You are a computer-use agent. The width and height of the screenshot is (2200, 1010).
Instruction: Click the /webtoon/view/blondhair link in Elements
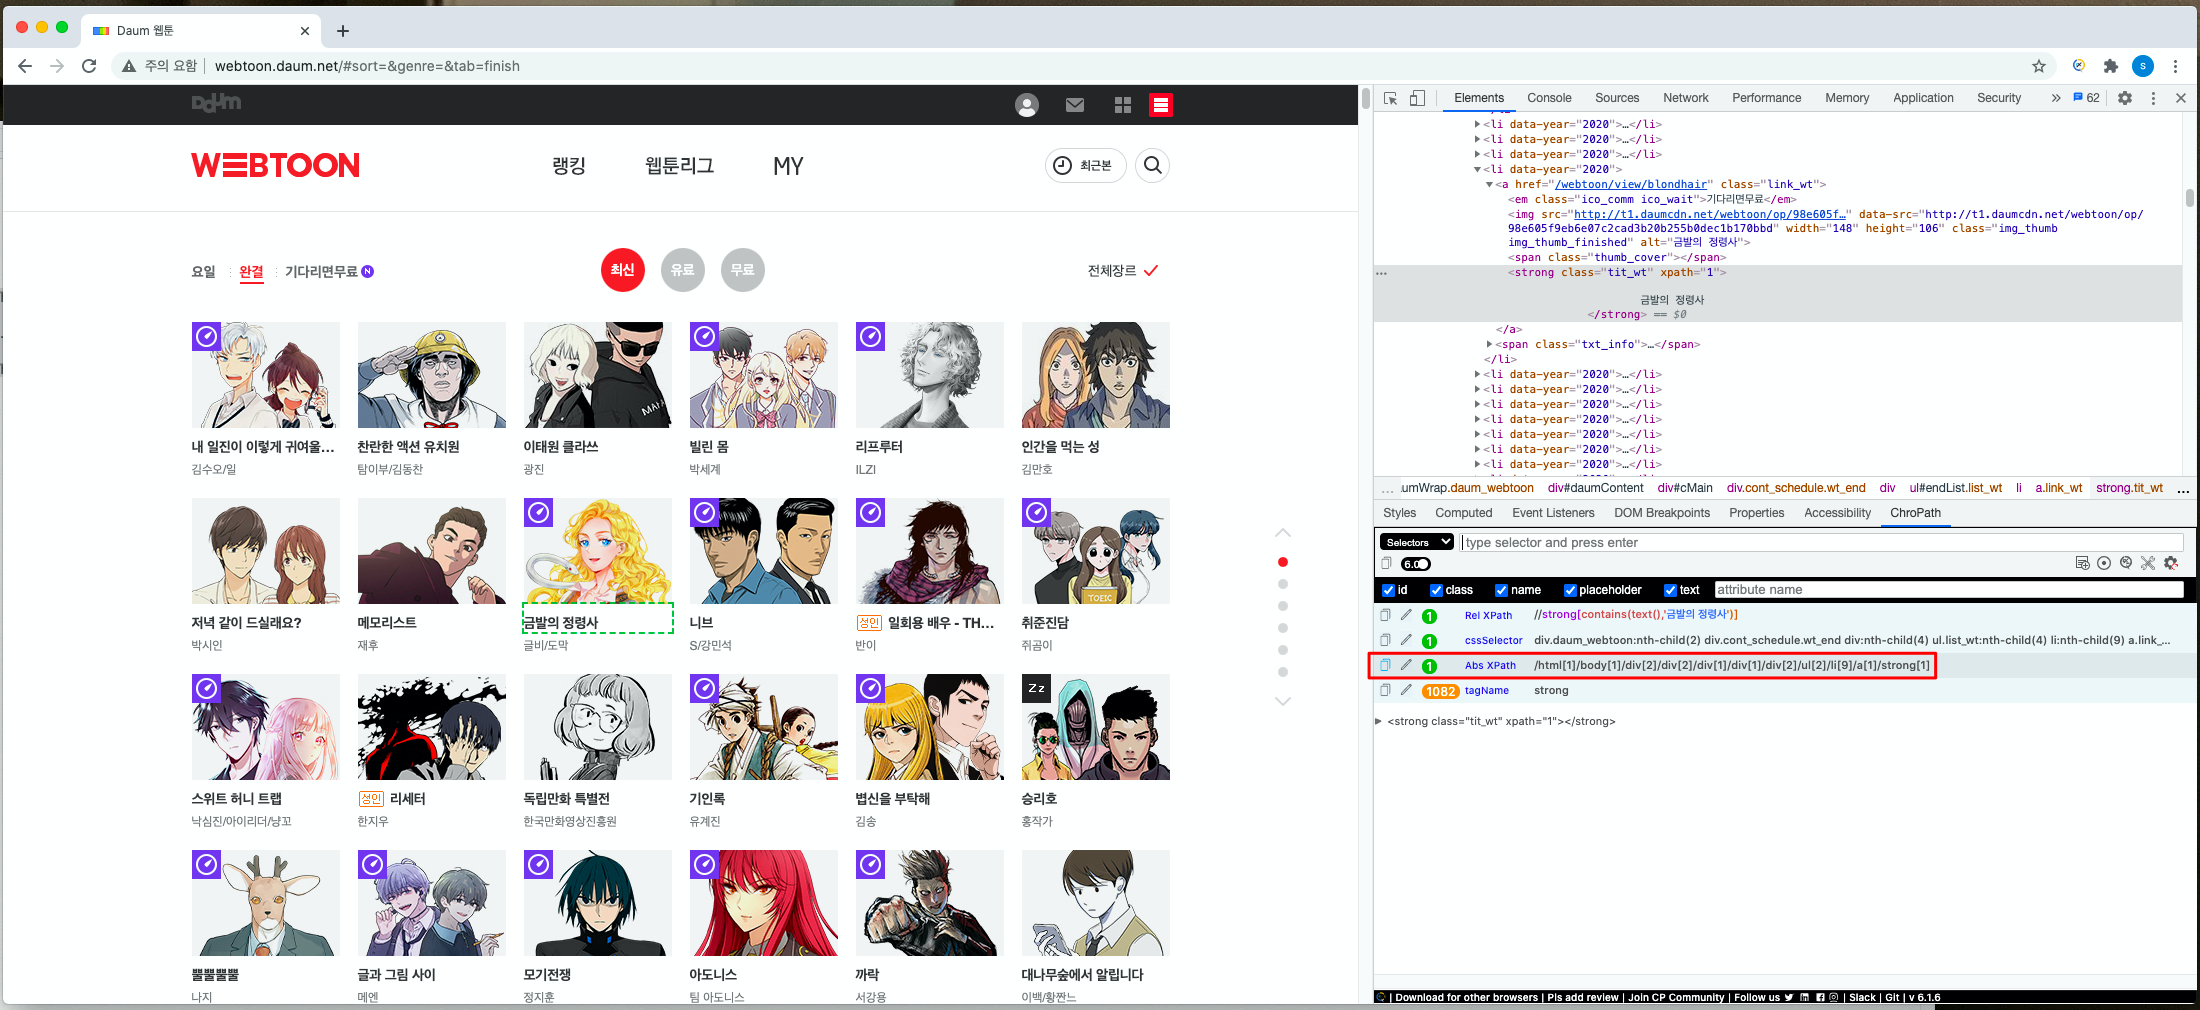point(1631,185)
